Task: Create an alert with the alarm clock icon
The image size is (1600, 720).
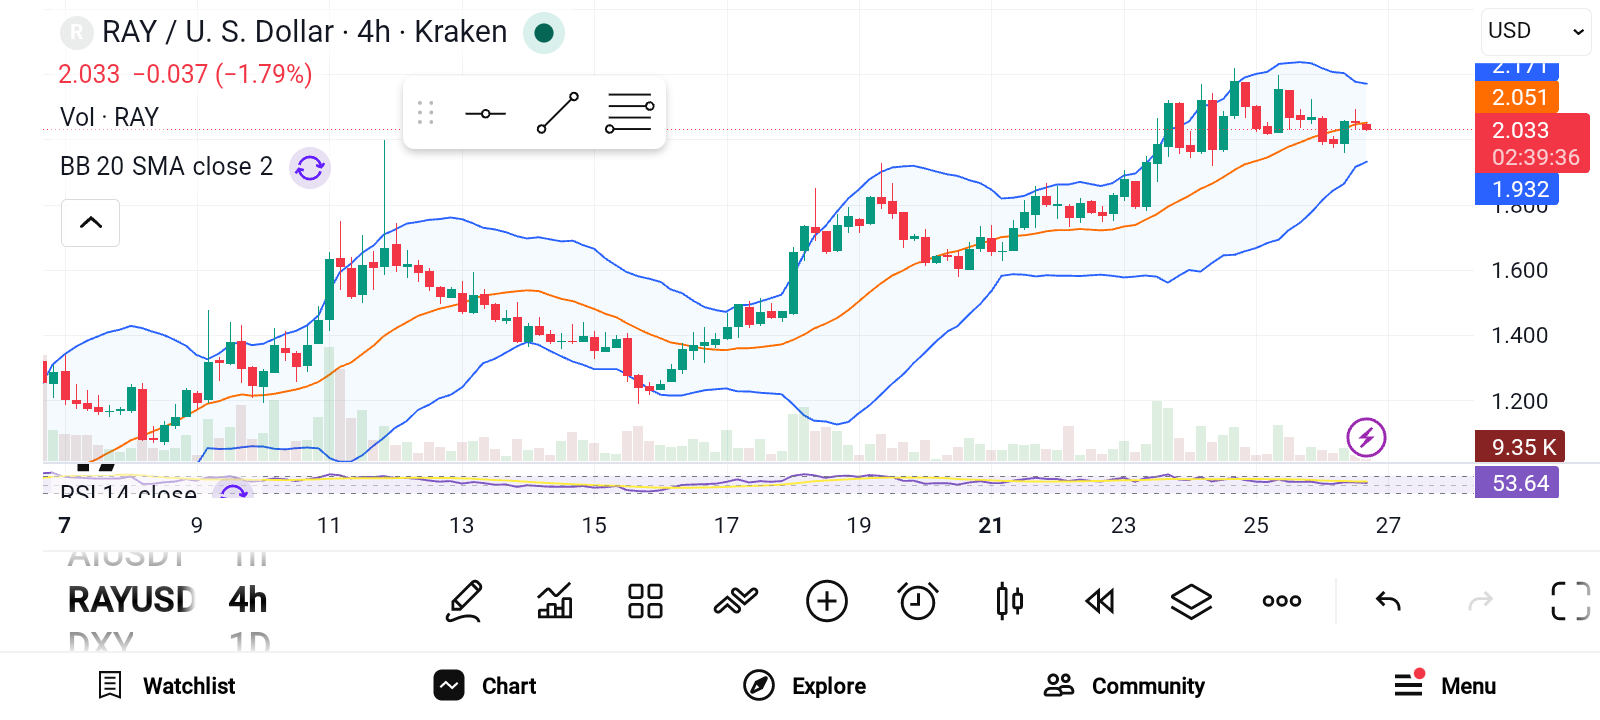Action: point(918,601)
